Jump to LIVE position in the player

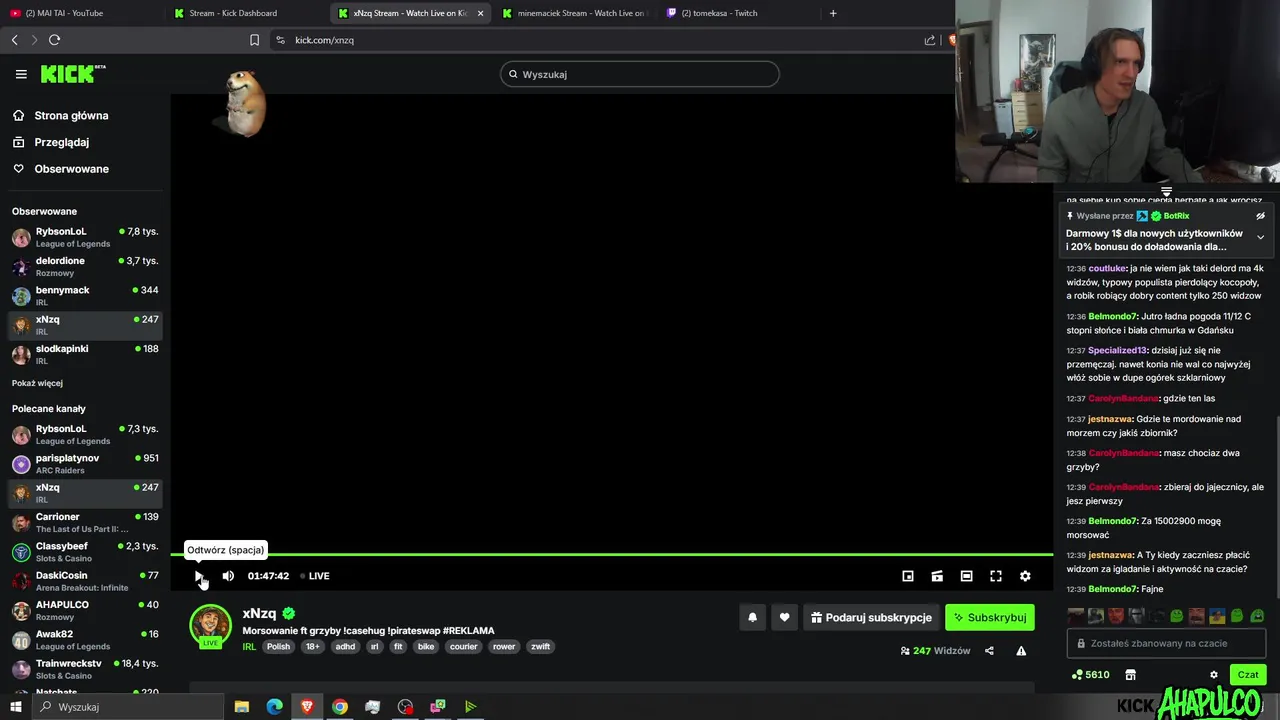315,576
